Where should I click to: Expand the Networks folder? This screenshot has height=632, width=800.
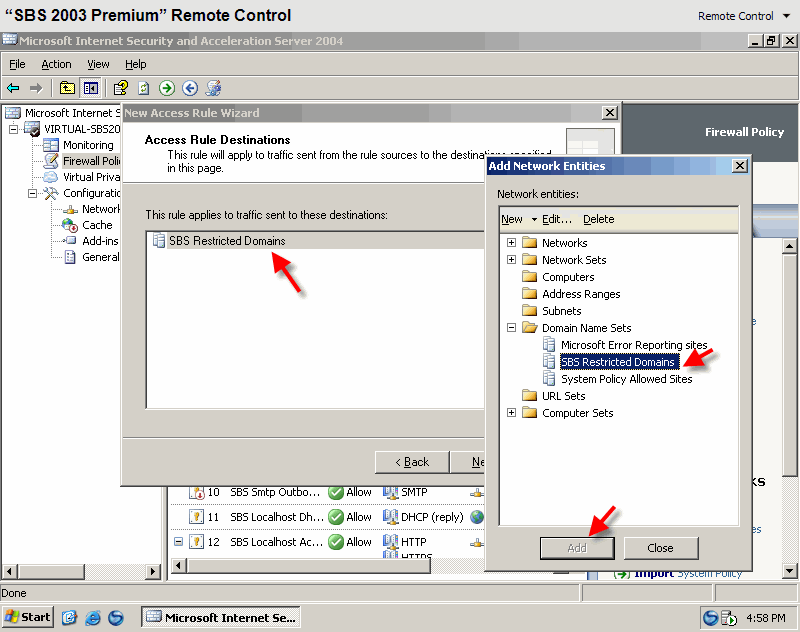(511, 243)
